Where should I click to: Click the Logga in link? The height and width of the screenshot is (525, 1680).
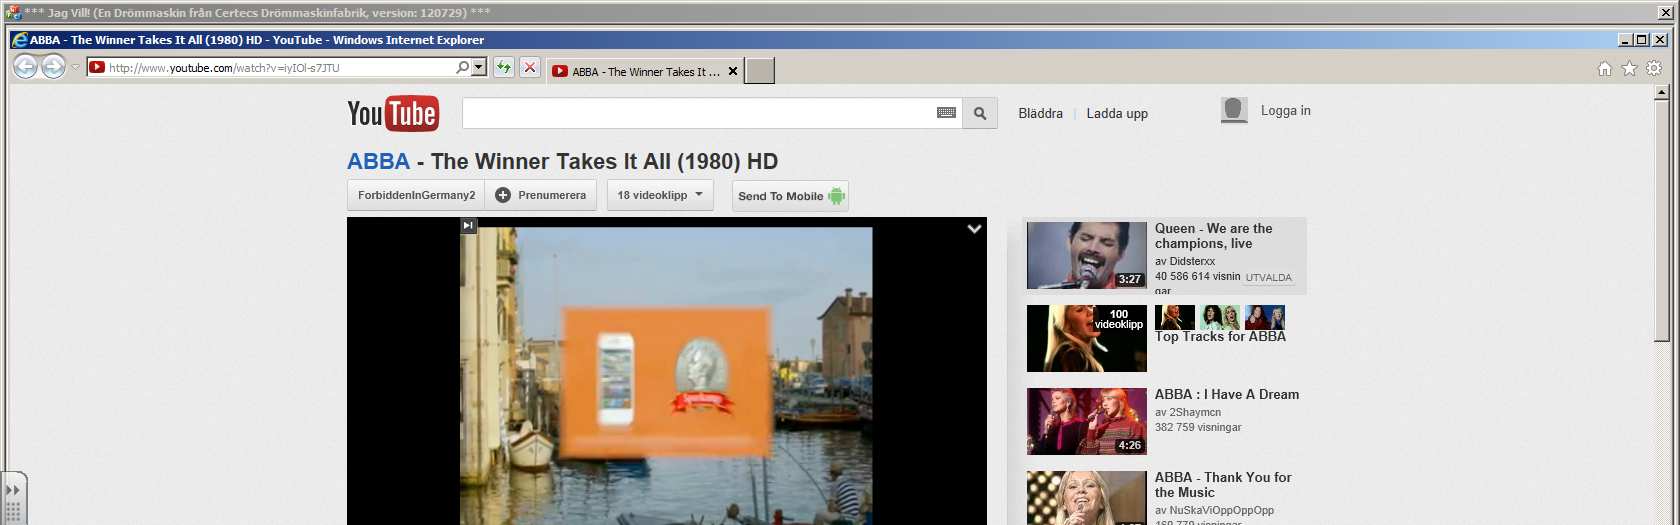tap(1285, 111)
